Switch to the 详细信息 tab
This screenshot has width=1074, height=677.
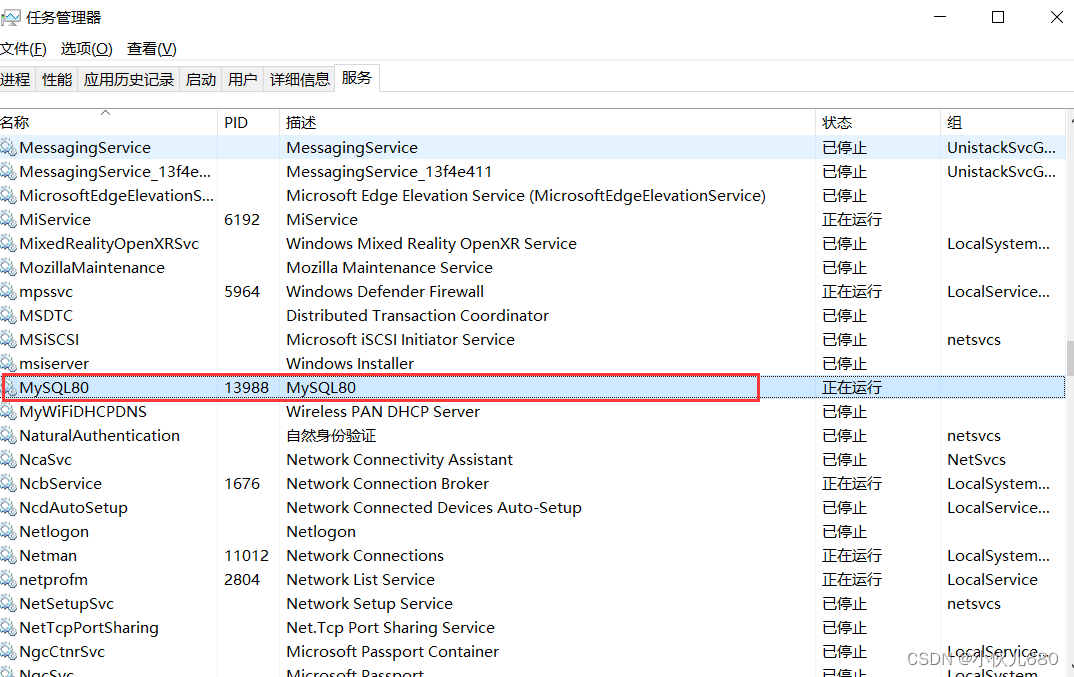click(x=298, y=78)
